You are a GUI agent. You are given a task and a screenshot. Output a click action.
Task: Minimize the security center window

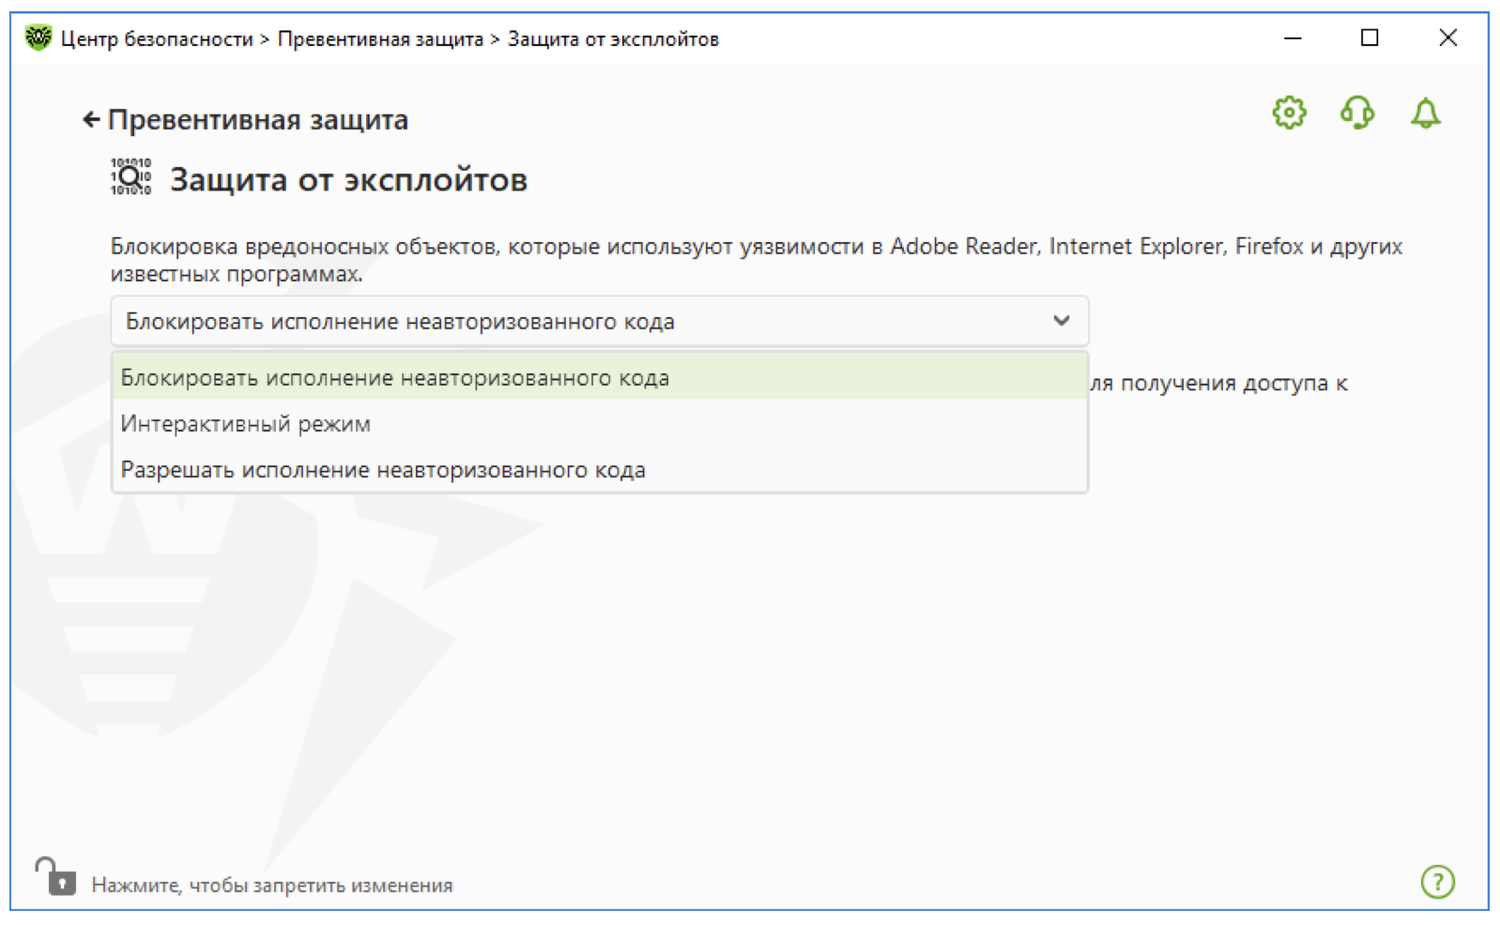point(1292,38)
